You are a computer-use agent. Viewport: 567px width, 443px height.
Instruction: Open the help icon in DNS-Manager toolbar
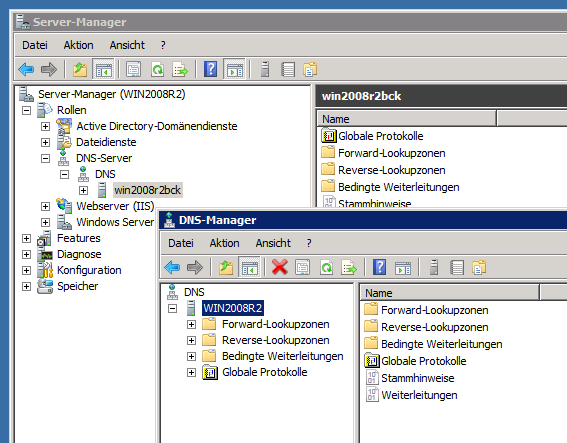coord(380,267)
